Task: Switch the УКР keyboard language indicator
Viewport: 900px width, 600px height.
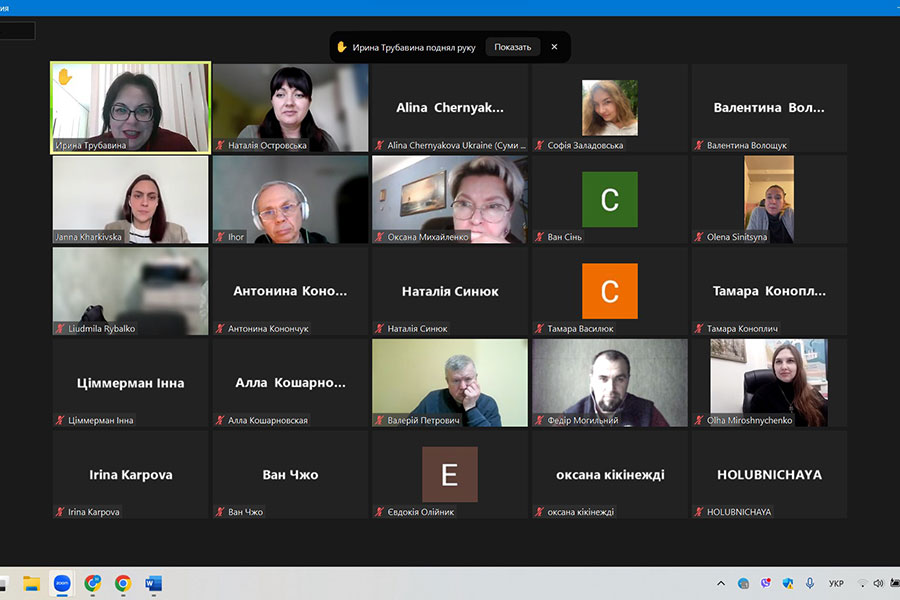Action: point(836,583)
